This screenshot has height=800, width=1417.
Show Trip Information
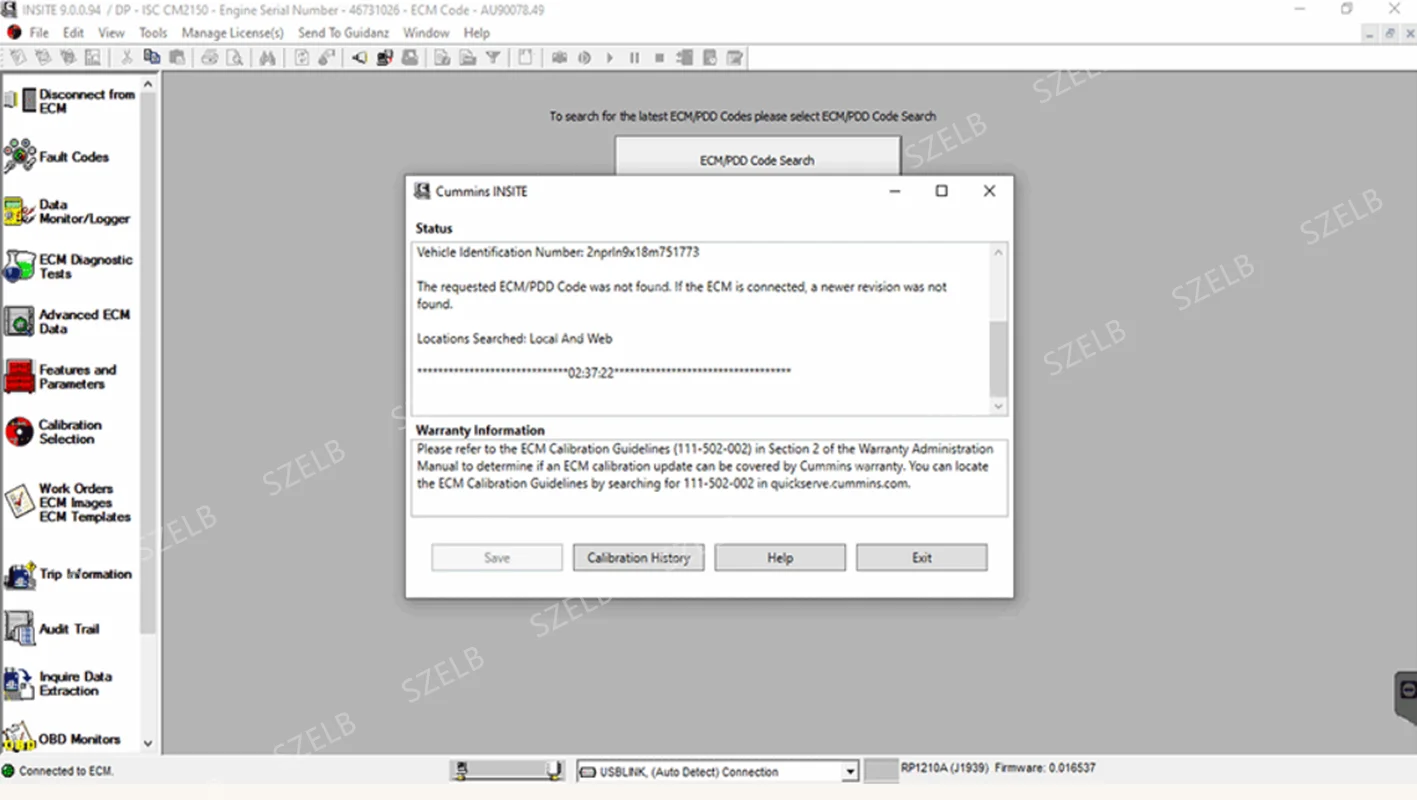pos(68,574)
